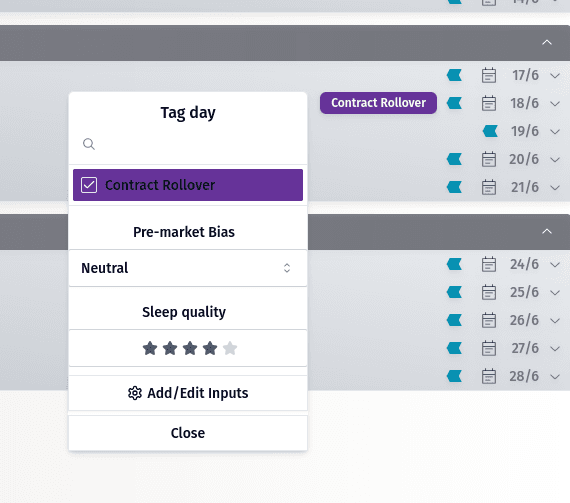The height and width of the screenshot is (503, 570).
Task: Close the Tag day popup
Action: point(188,433)
